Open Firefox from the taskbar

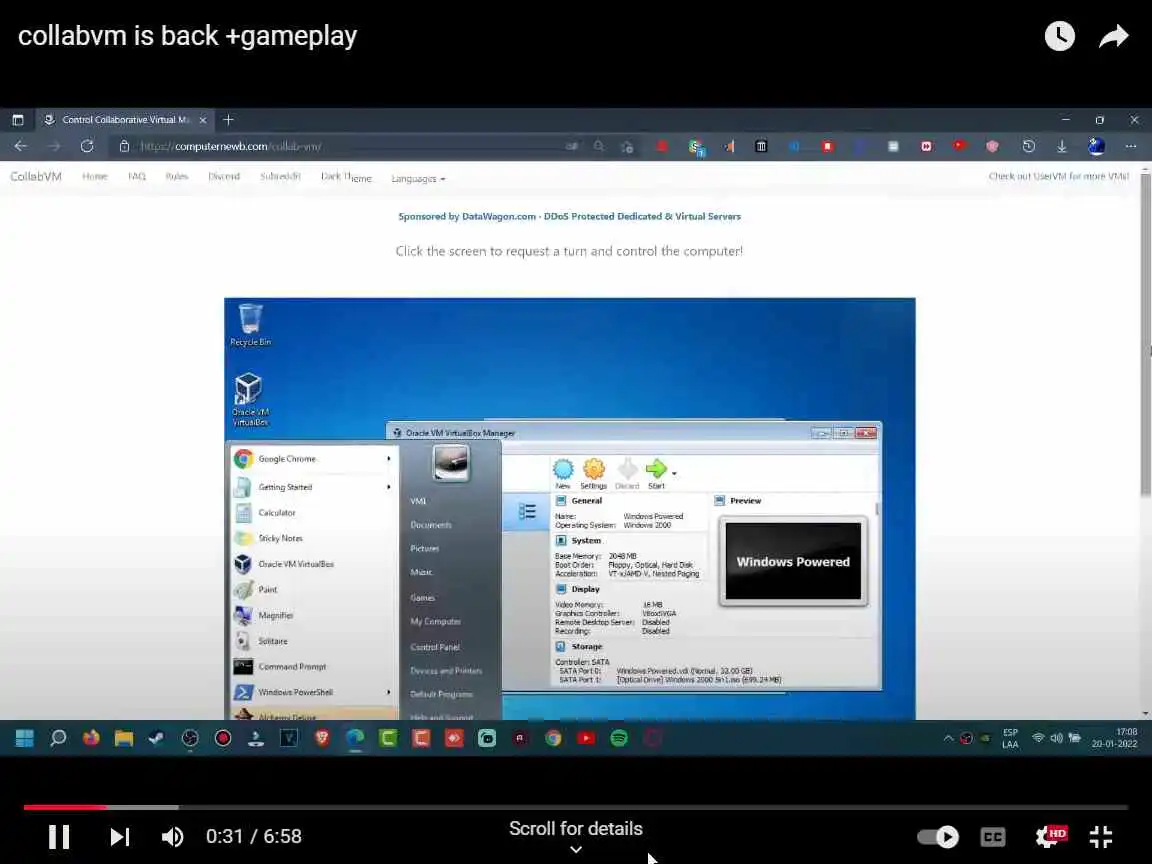pyautogui.click(x=91, y=738)
